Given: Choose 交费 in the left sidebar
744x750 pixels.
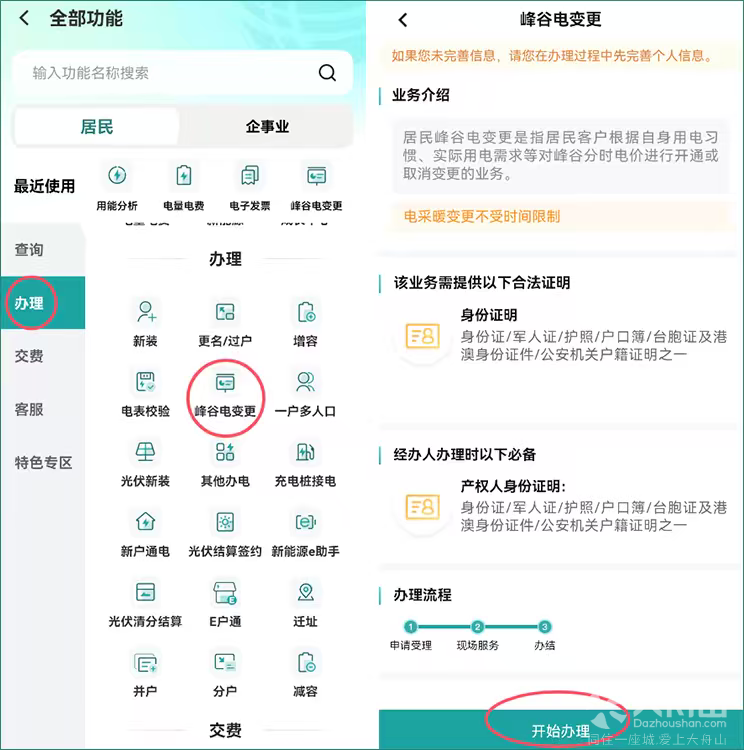Looking at the screenshot, I should click(29, 356).
